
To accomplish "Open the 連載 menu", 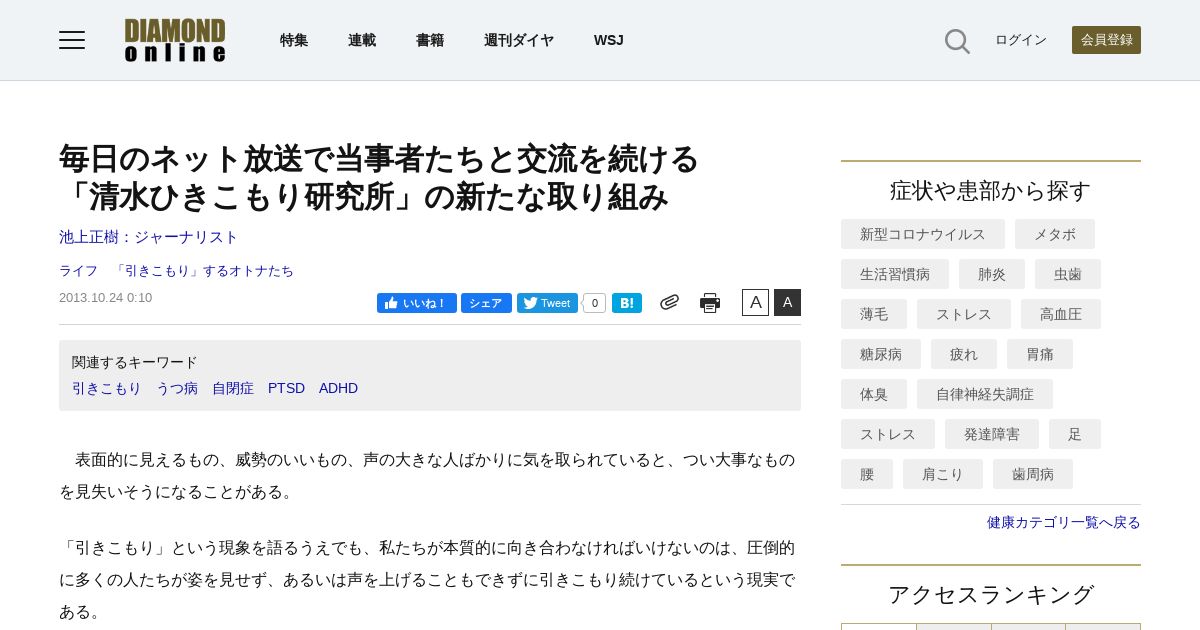I will tap(362, 40).
